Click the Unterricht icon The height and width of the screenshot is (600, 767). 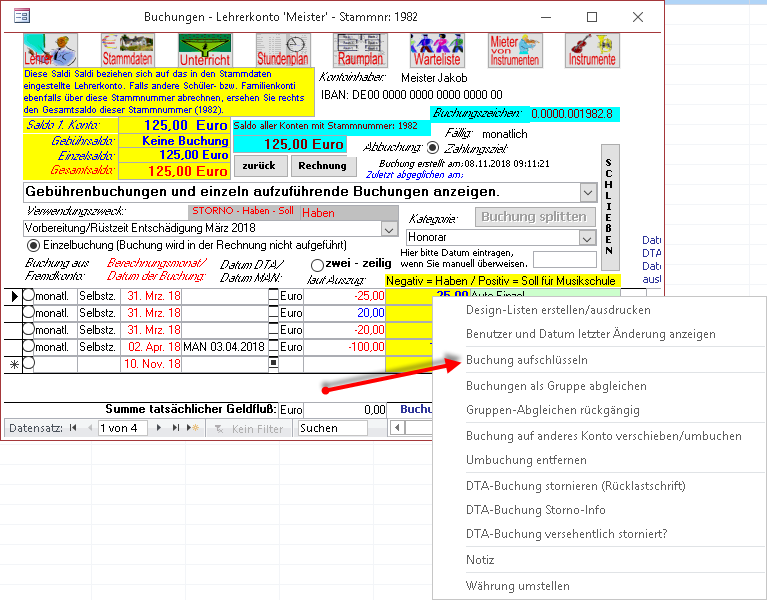coord(204,50)
